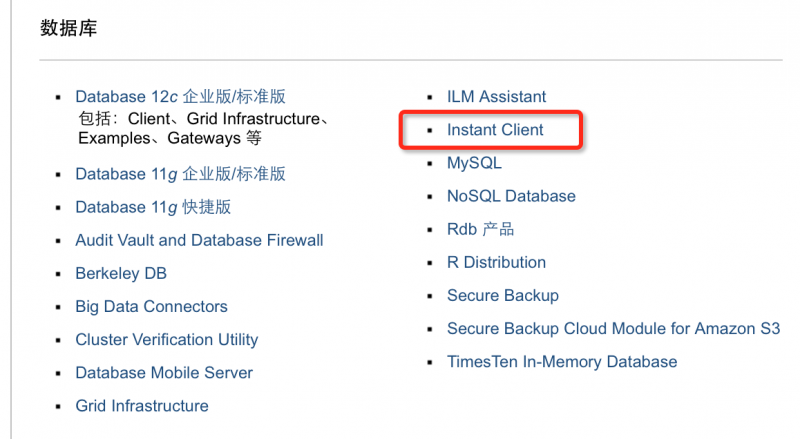Open Rdb 产品 link
The width and height of the screenshot is (800, 439).
(480, 229)
